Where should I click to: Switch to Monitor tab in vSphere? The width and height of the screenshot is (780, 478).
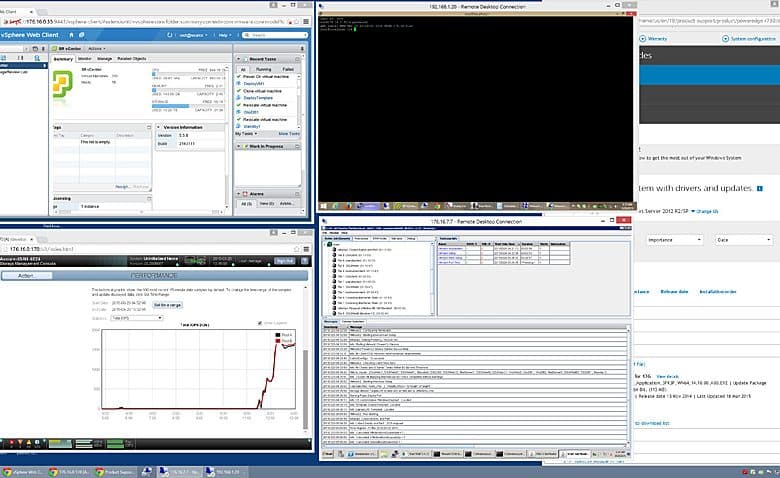click(85, 59)
